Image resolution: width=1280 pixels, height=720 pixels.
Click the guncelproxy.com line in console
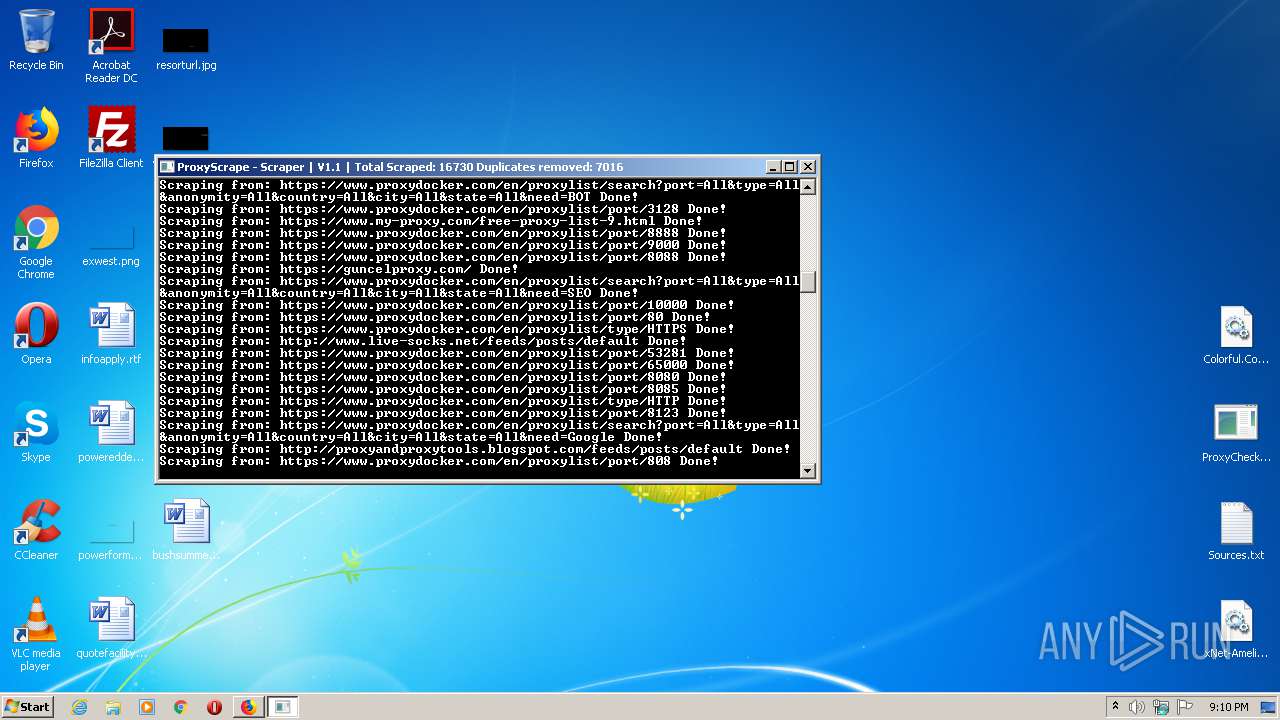[339, 269]
